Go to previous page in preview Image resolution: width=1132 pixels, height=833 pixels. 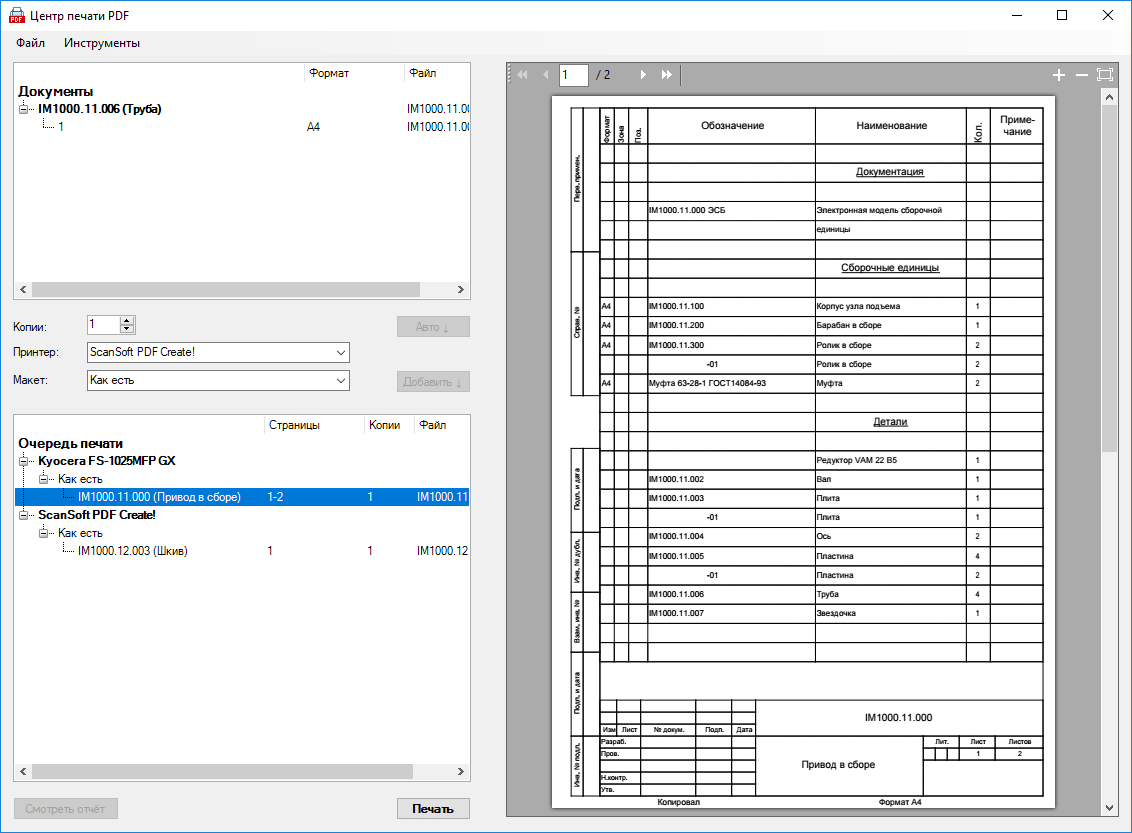[x=545, y=75]
